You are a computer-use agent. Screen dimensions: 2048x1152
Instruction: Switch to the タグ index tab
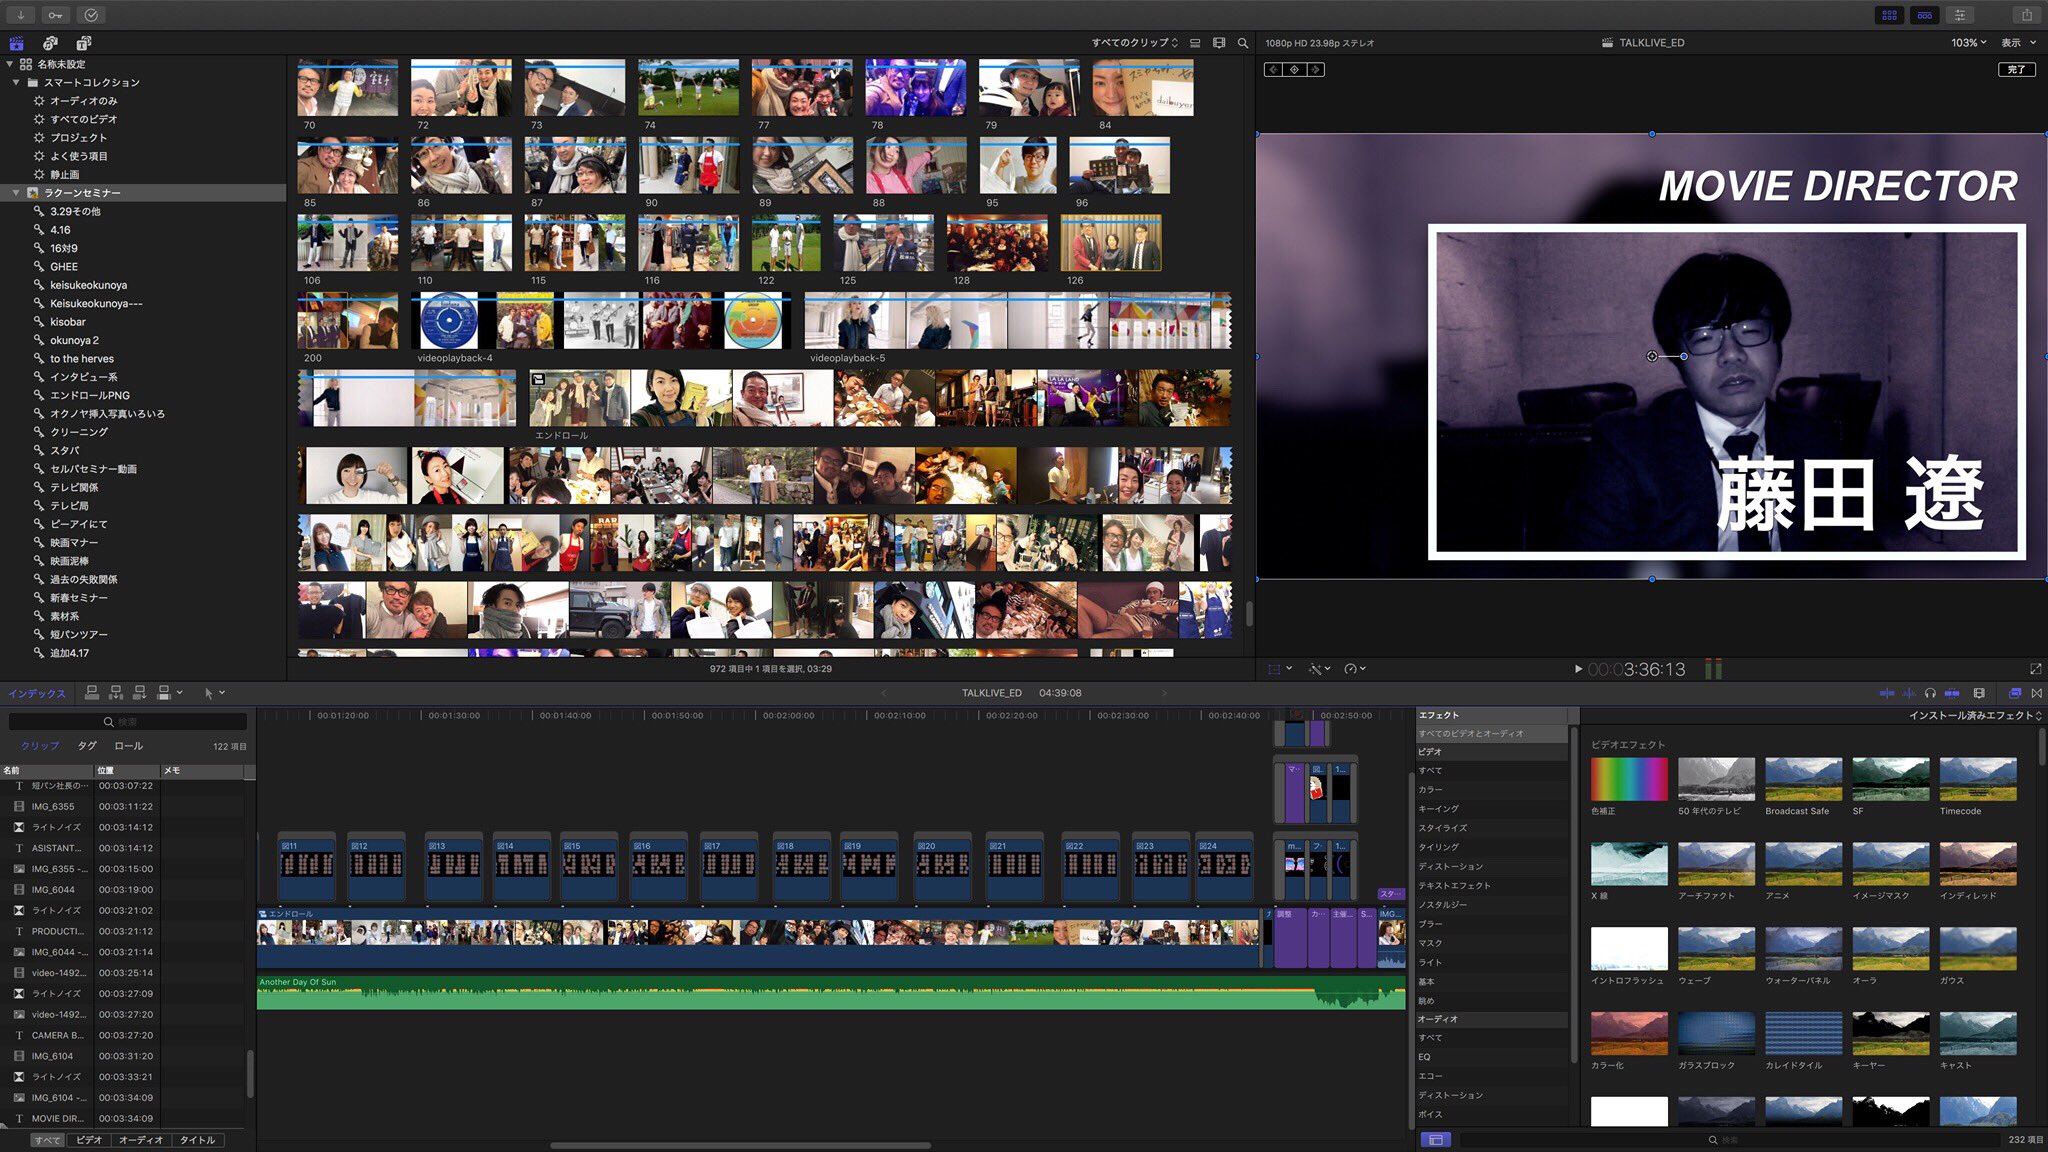pos(87,746)
